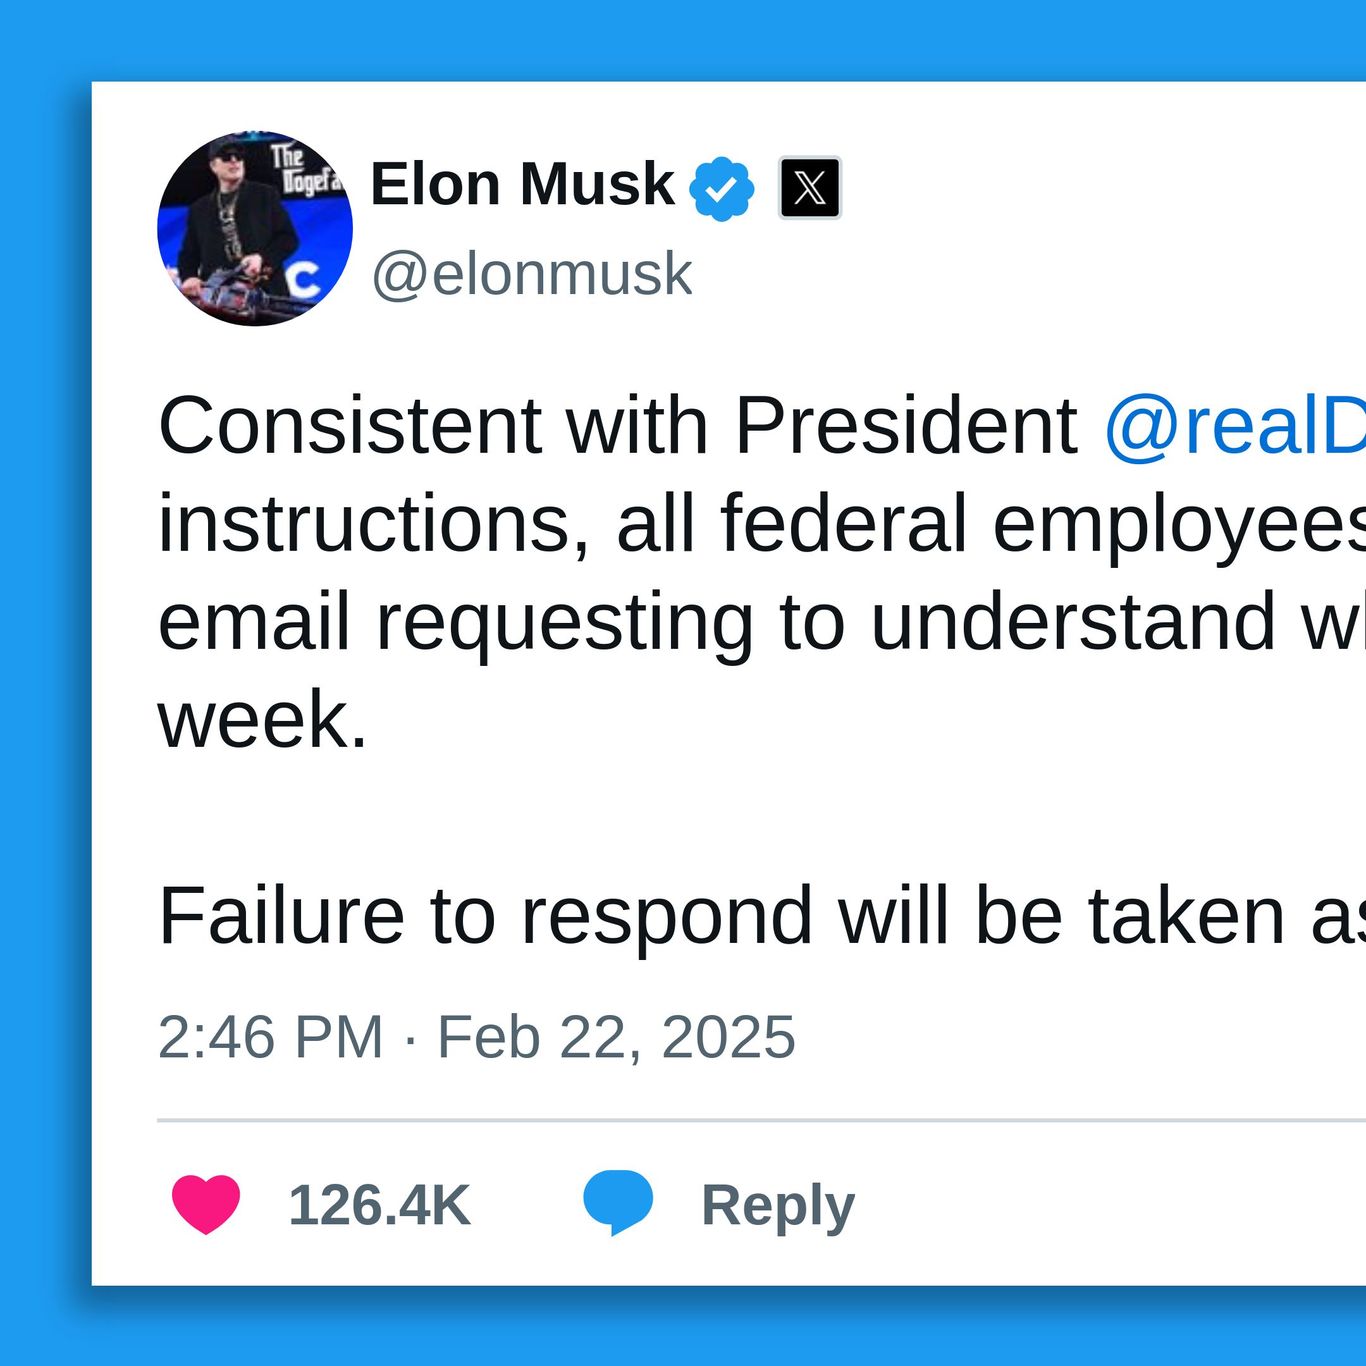Click the Reply button
This screenshot has height=1366, width=1366.
pos(775,1203)
